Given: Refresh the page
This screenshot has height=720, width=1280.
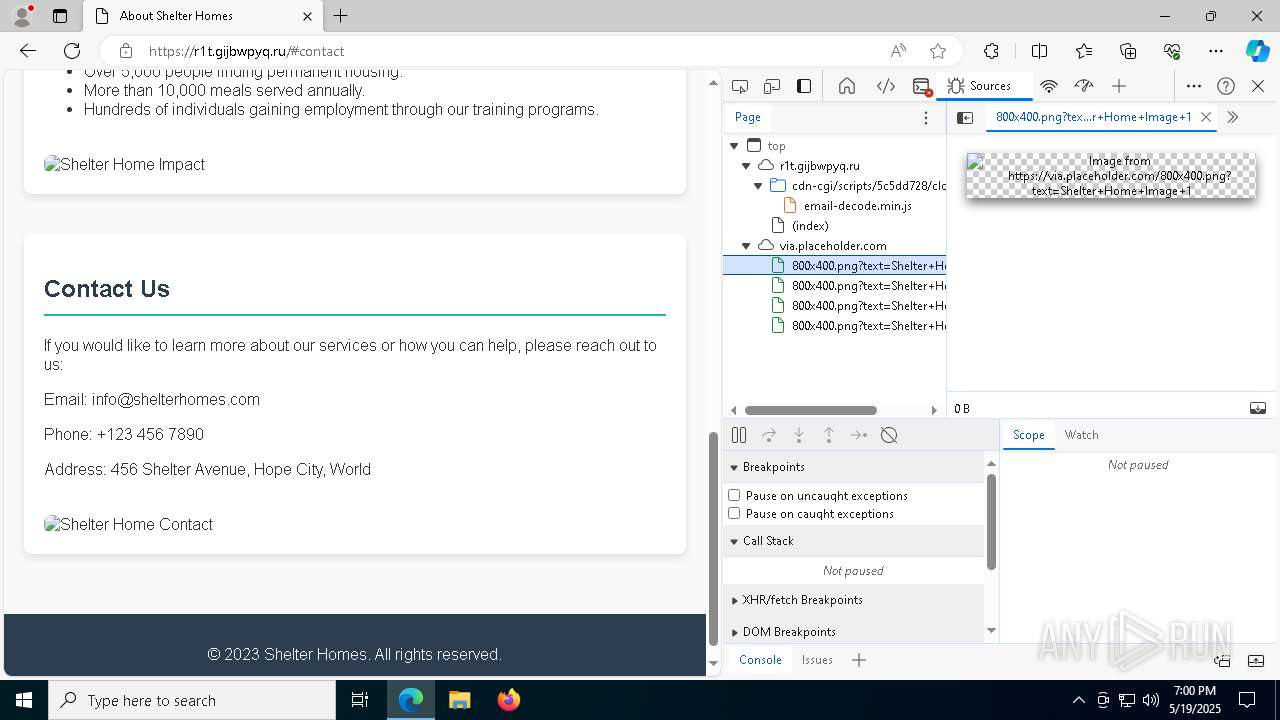Looking at the screenshot, I should tap(72, 51).
